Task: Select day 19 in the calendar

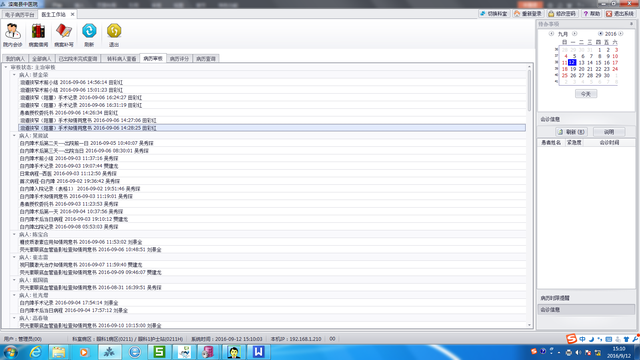Action: click(573, 69)
